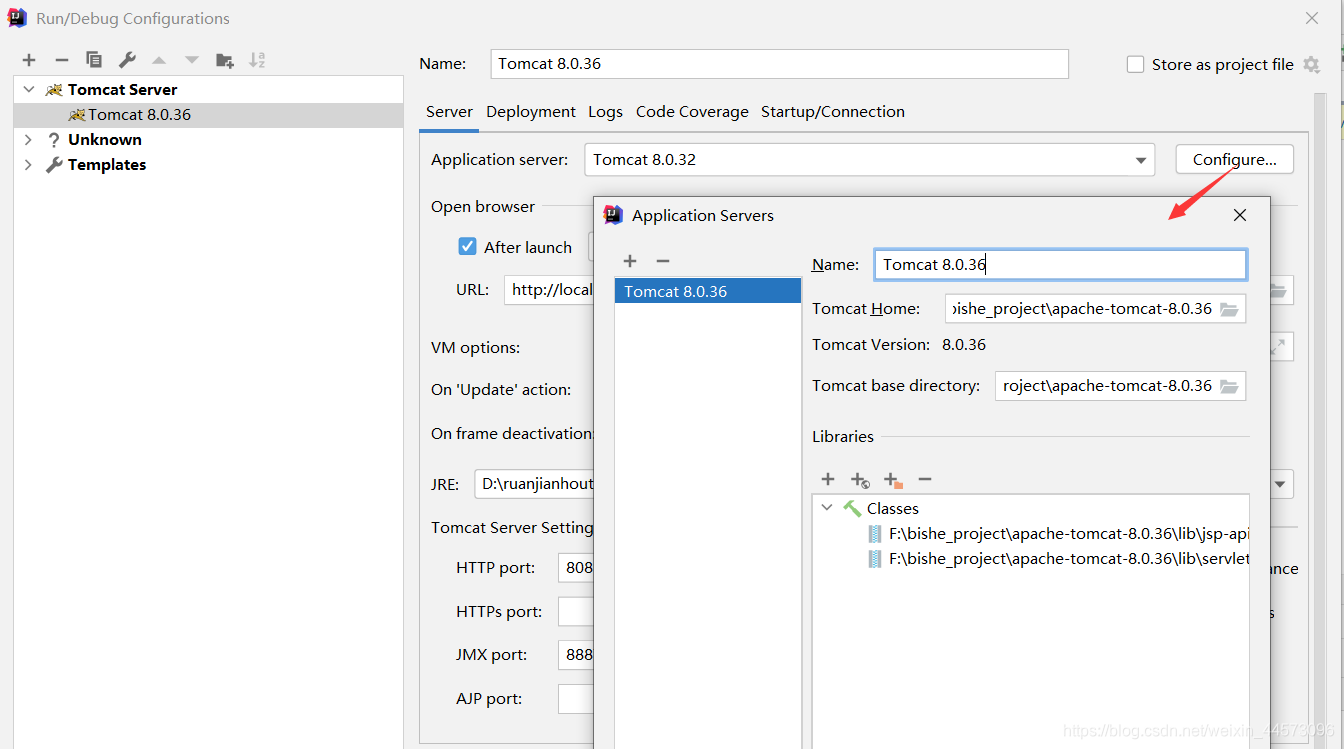The width and height of the screenshot is (1344, 749).
Task: Open the Code Coverage tab
Action: coord(692,112)
